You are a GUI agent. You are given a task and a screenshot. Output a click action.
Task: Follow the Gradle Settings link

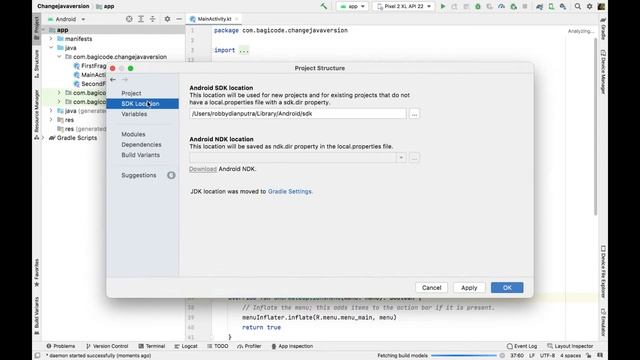point(290,191)
